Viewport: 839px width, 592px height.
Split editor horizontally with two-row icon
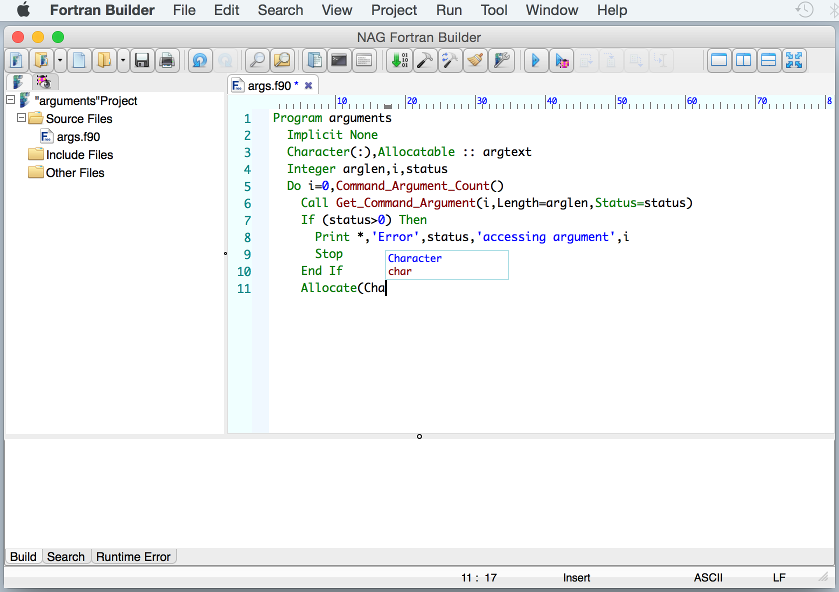[769, 60]
